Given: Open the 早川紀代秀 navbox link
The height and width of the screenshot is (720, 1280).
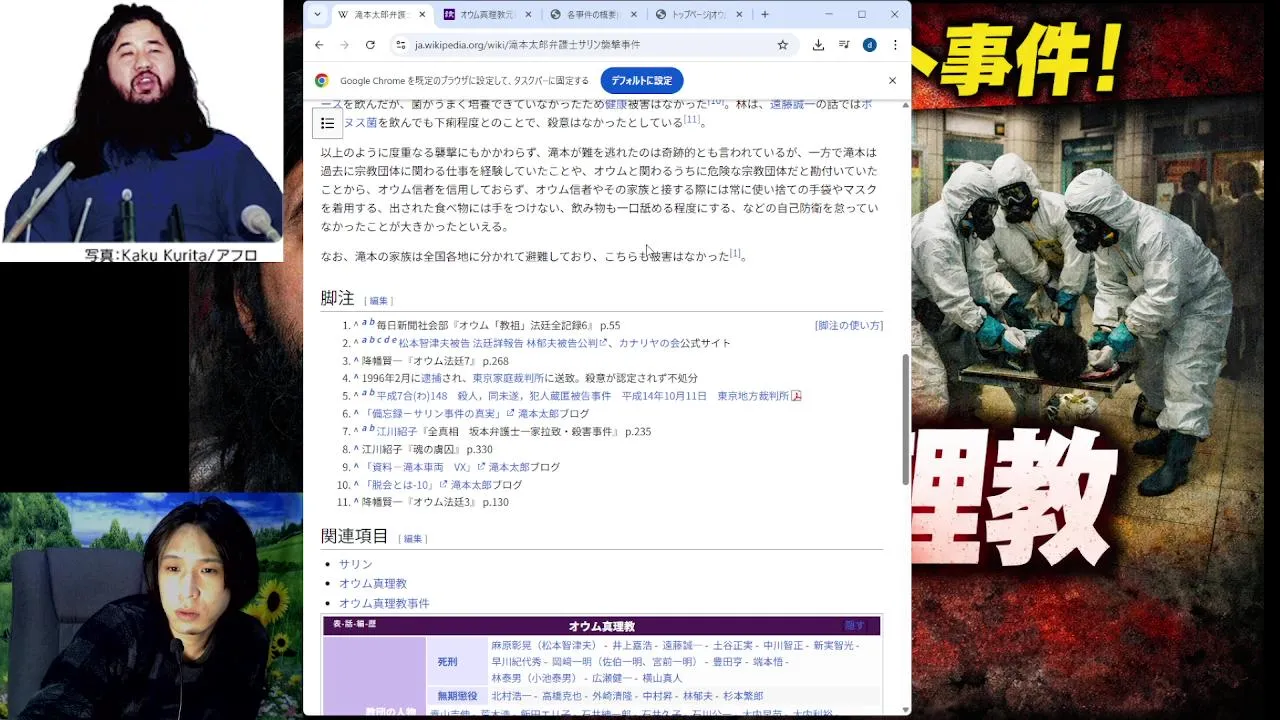Looking at the screenshot, I should pyautogui.click(x=514, y=662).
